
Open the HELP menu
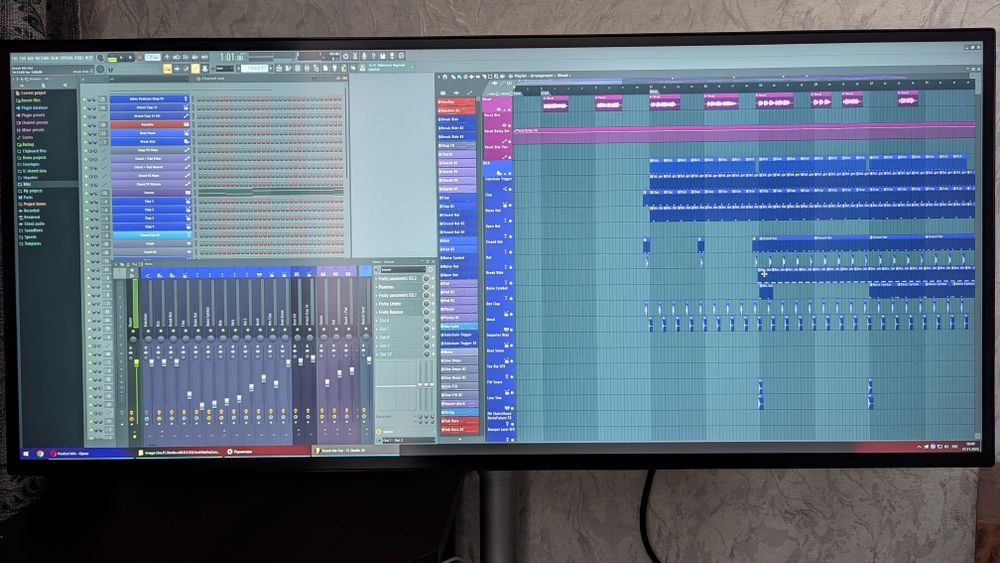coord(89,58)
